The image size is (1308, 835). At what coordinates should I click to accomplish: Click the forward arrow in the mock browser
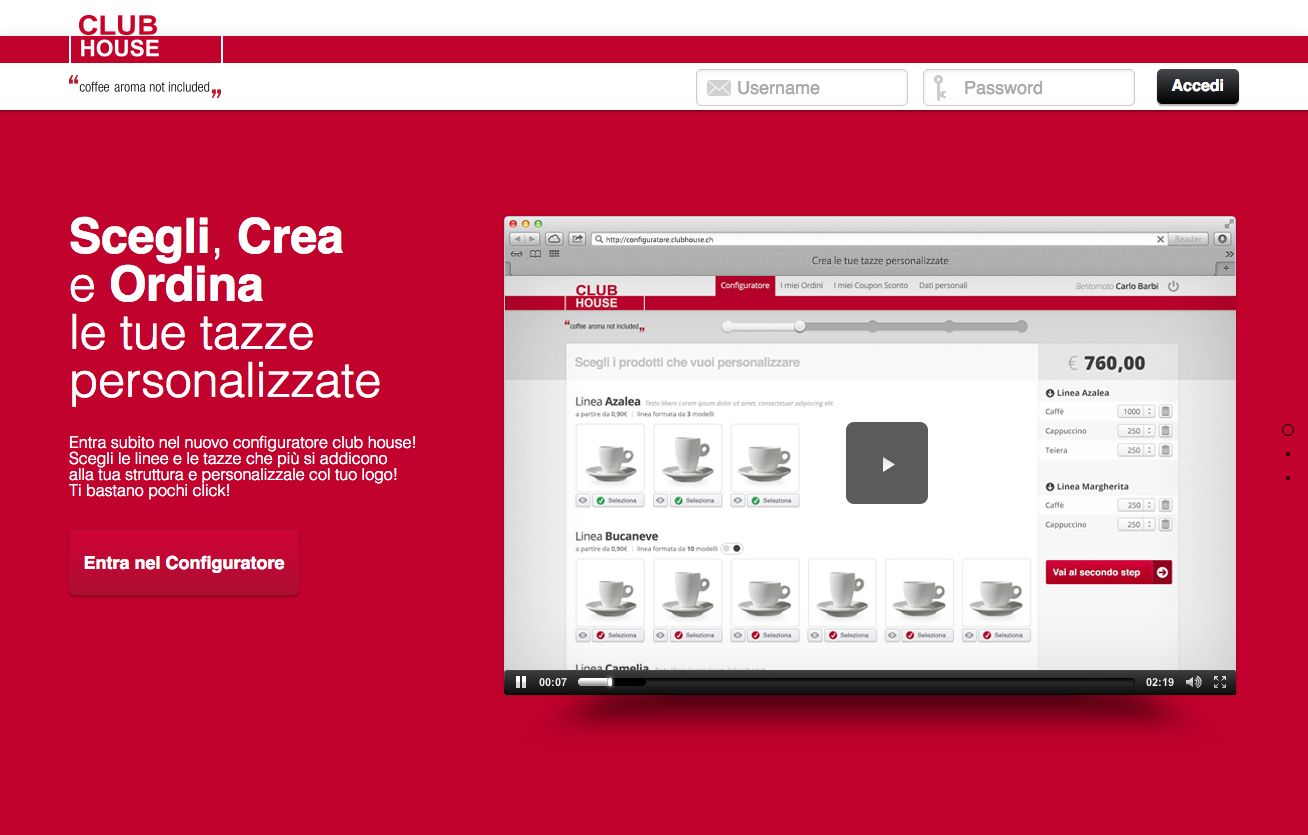pos(532,239)
